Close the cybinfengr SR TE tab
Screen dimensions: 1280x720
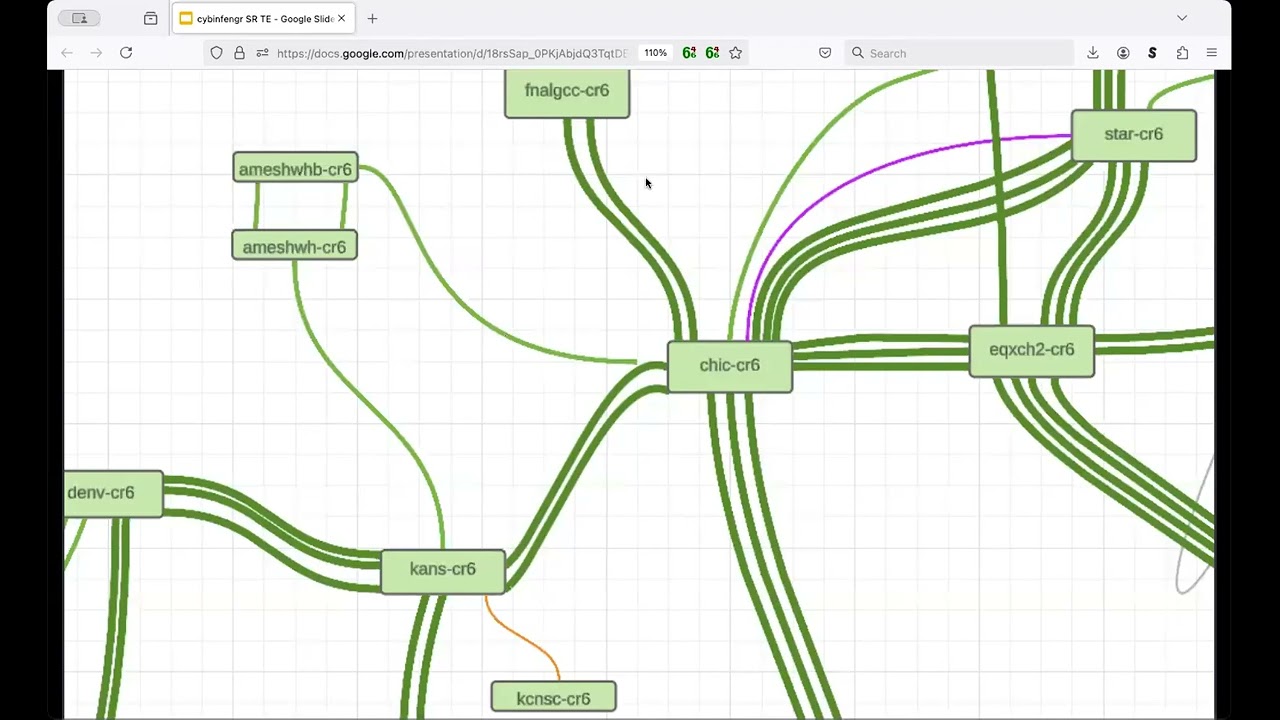341,18
